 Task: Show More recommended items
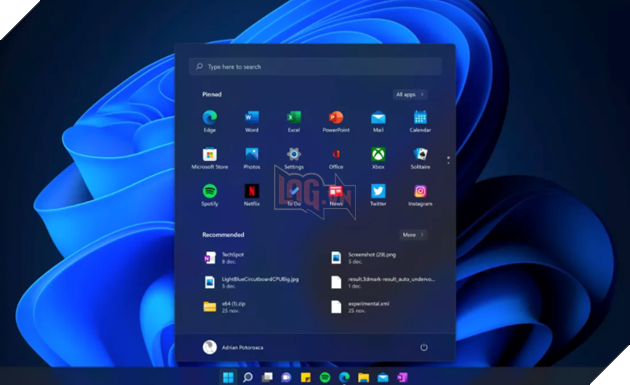pyautogui.click(x=413, y=235)
